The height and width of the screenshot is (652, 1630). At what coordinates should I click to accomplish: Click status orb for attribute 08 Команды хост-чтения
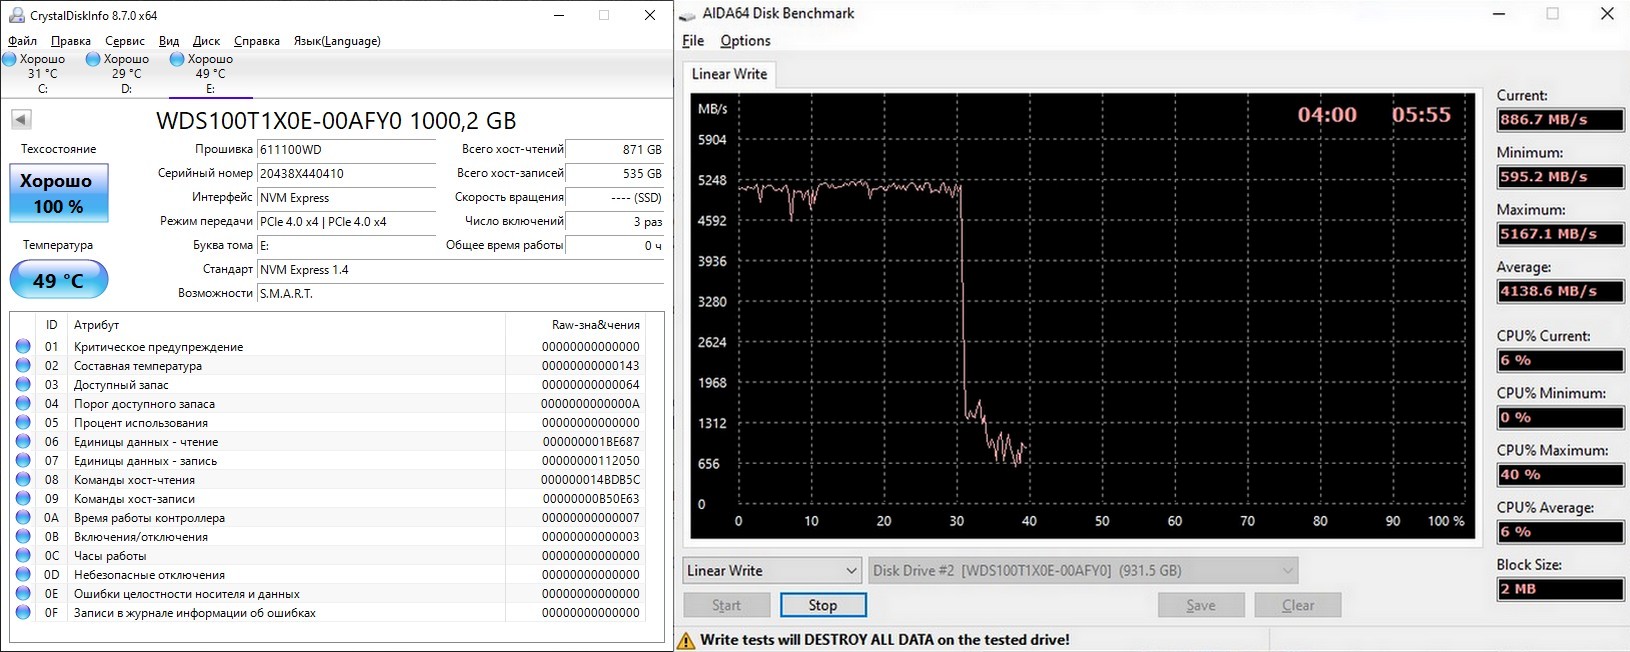click(x=23, y=479)
